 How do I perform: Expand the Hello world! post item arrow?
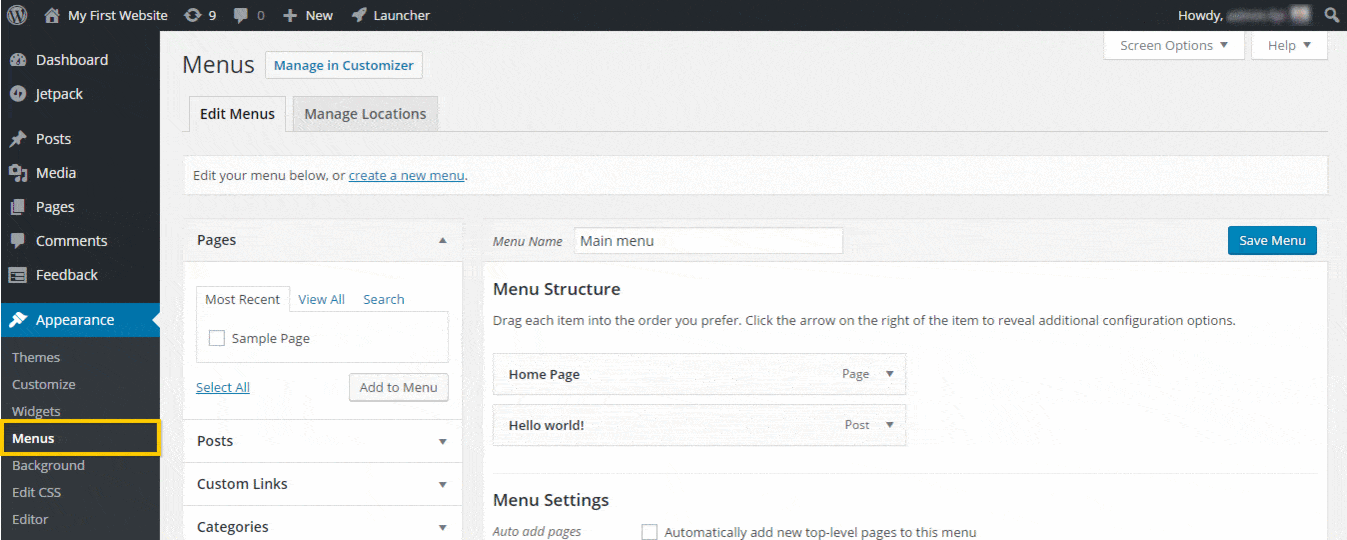pyautogui.click(x=889, y=425)
